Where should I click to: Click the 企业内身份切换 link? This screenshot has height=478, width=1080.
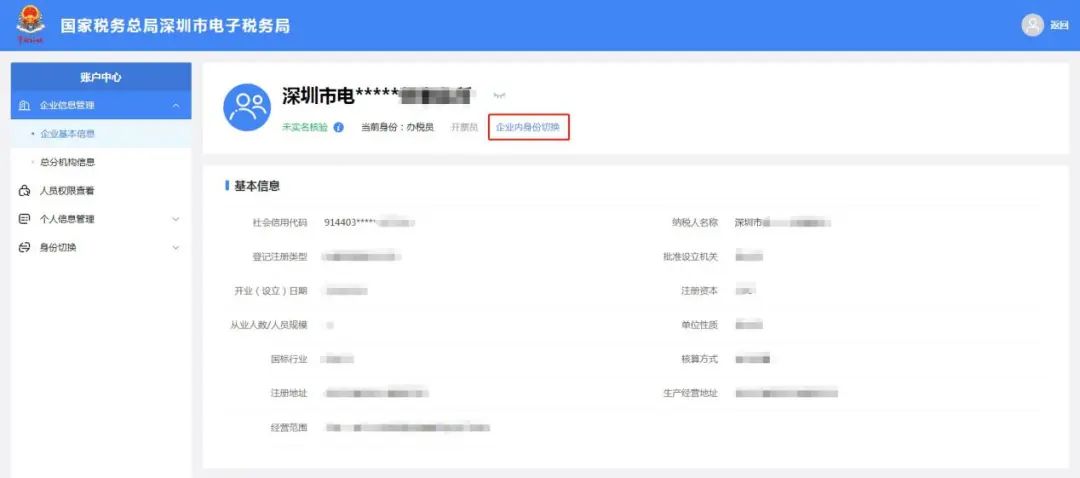coord(528,128)
